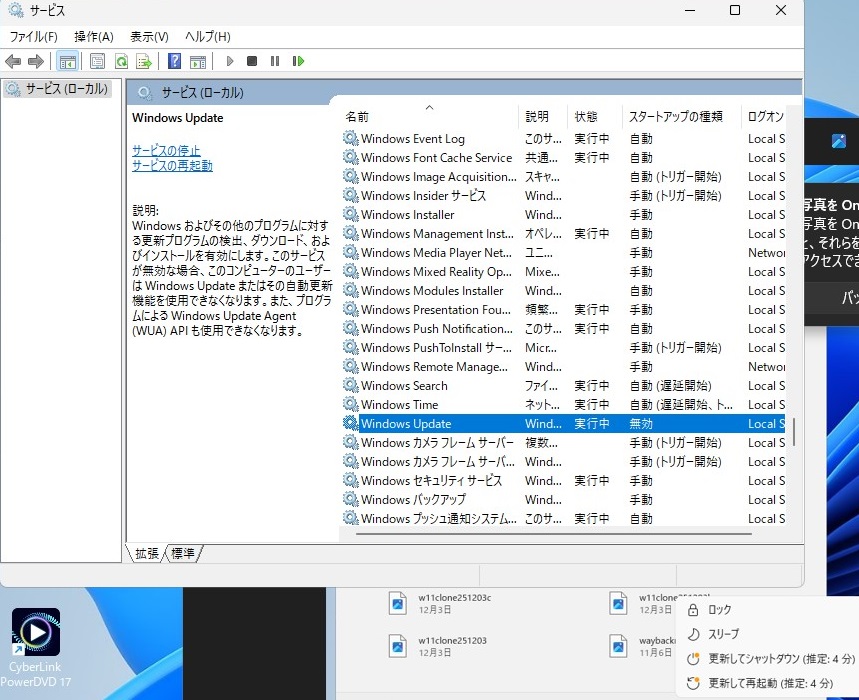
Task: Open the Properties toolbar icon
Action: click(98, 62)
